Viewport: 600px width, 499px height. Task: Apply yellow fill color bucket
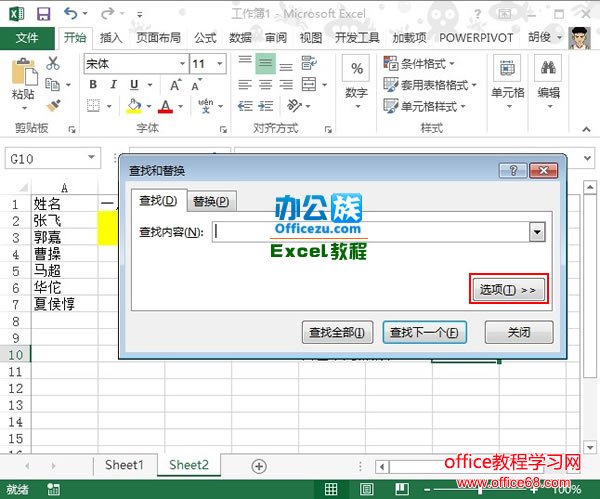point(134,106)
